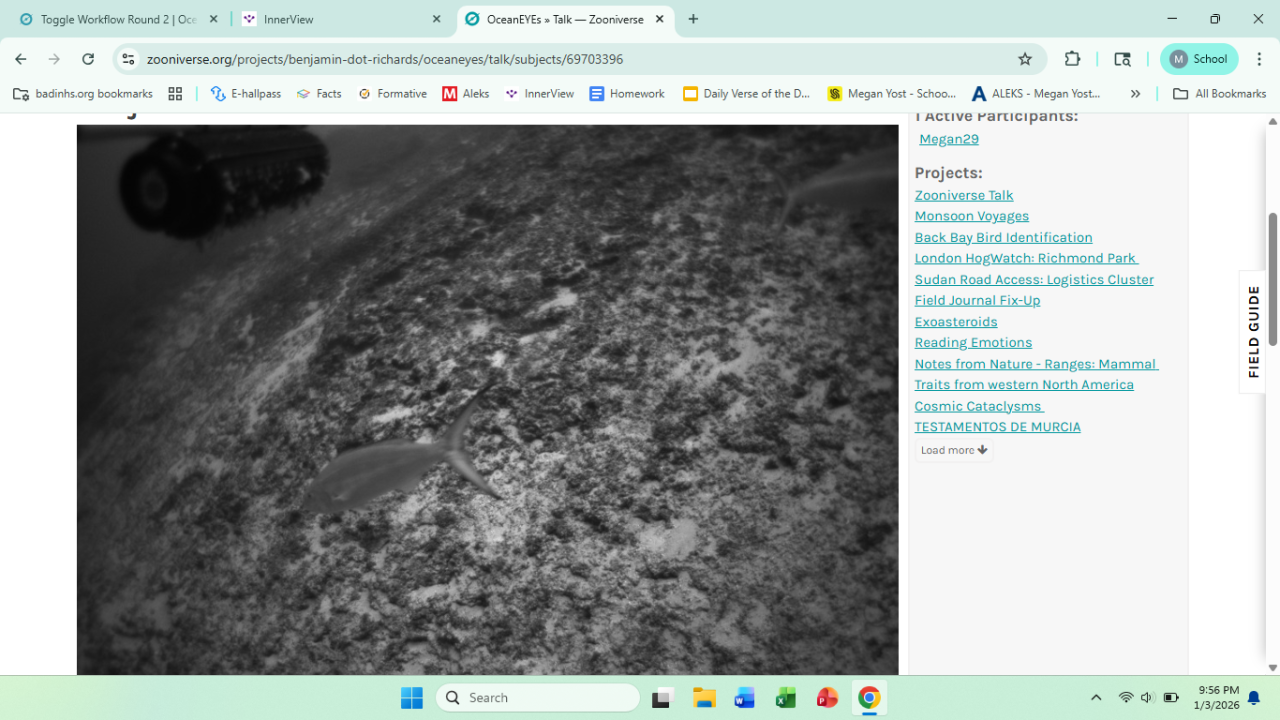Open the Homework bookmark

click(x=627, y=93)
